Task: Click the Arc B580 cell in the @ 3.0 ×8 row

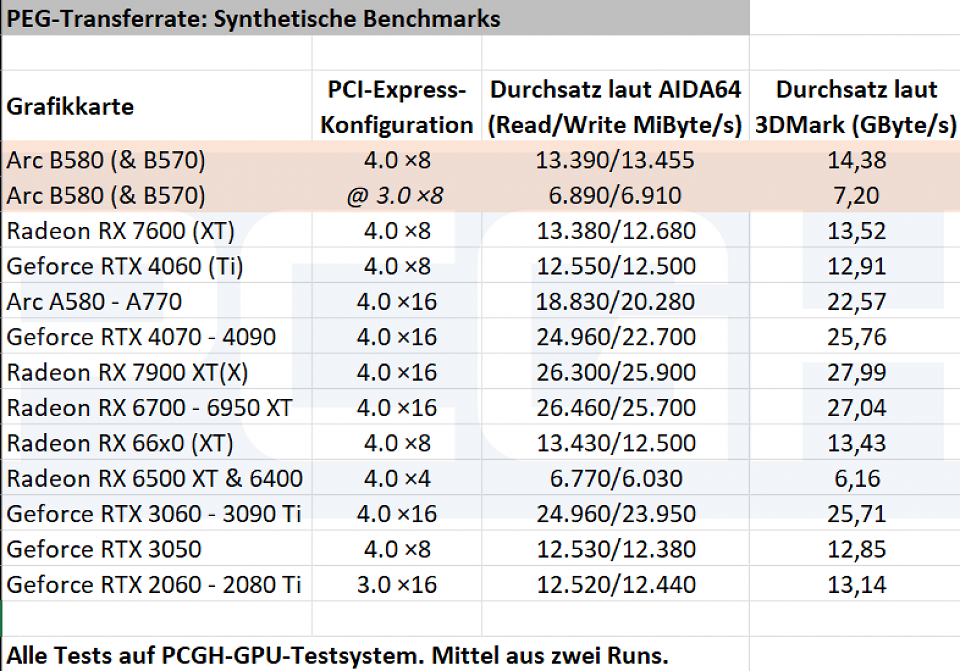Action: click(x=157, y=196)
